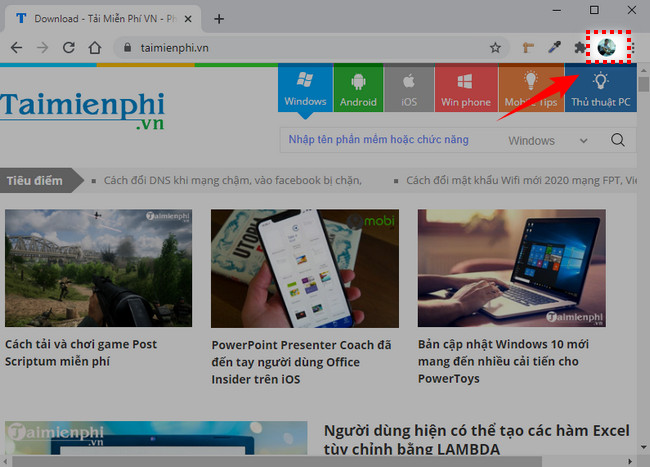
Task: Select the Windows category tab
Action: pyautogui.click(x=305, y=89)
